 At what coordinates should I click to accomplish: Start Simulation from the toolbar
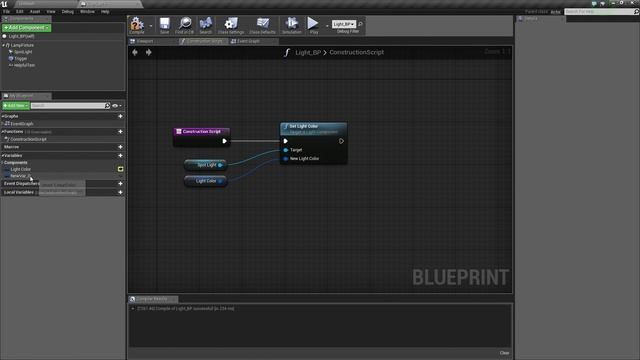(x=292, y=25)
